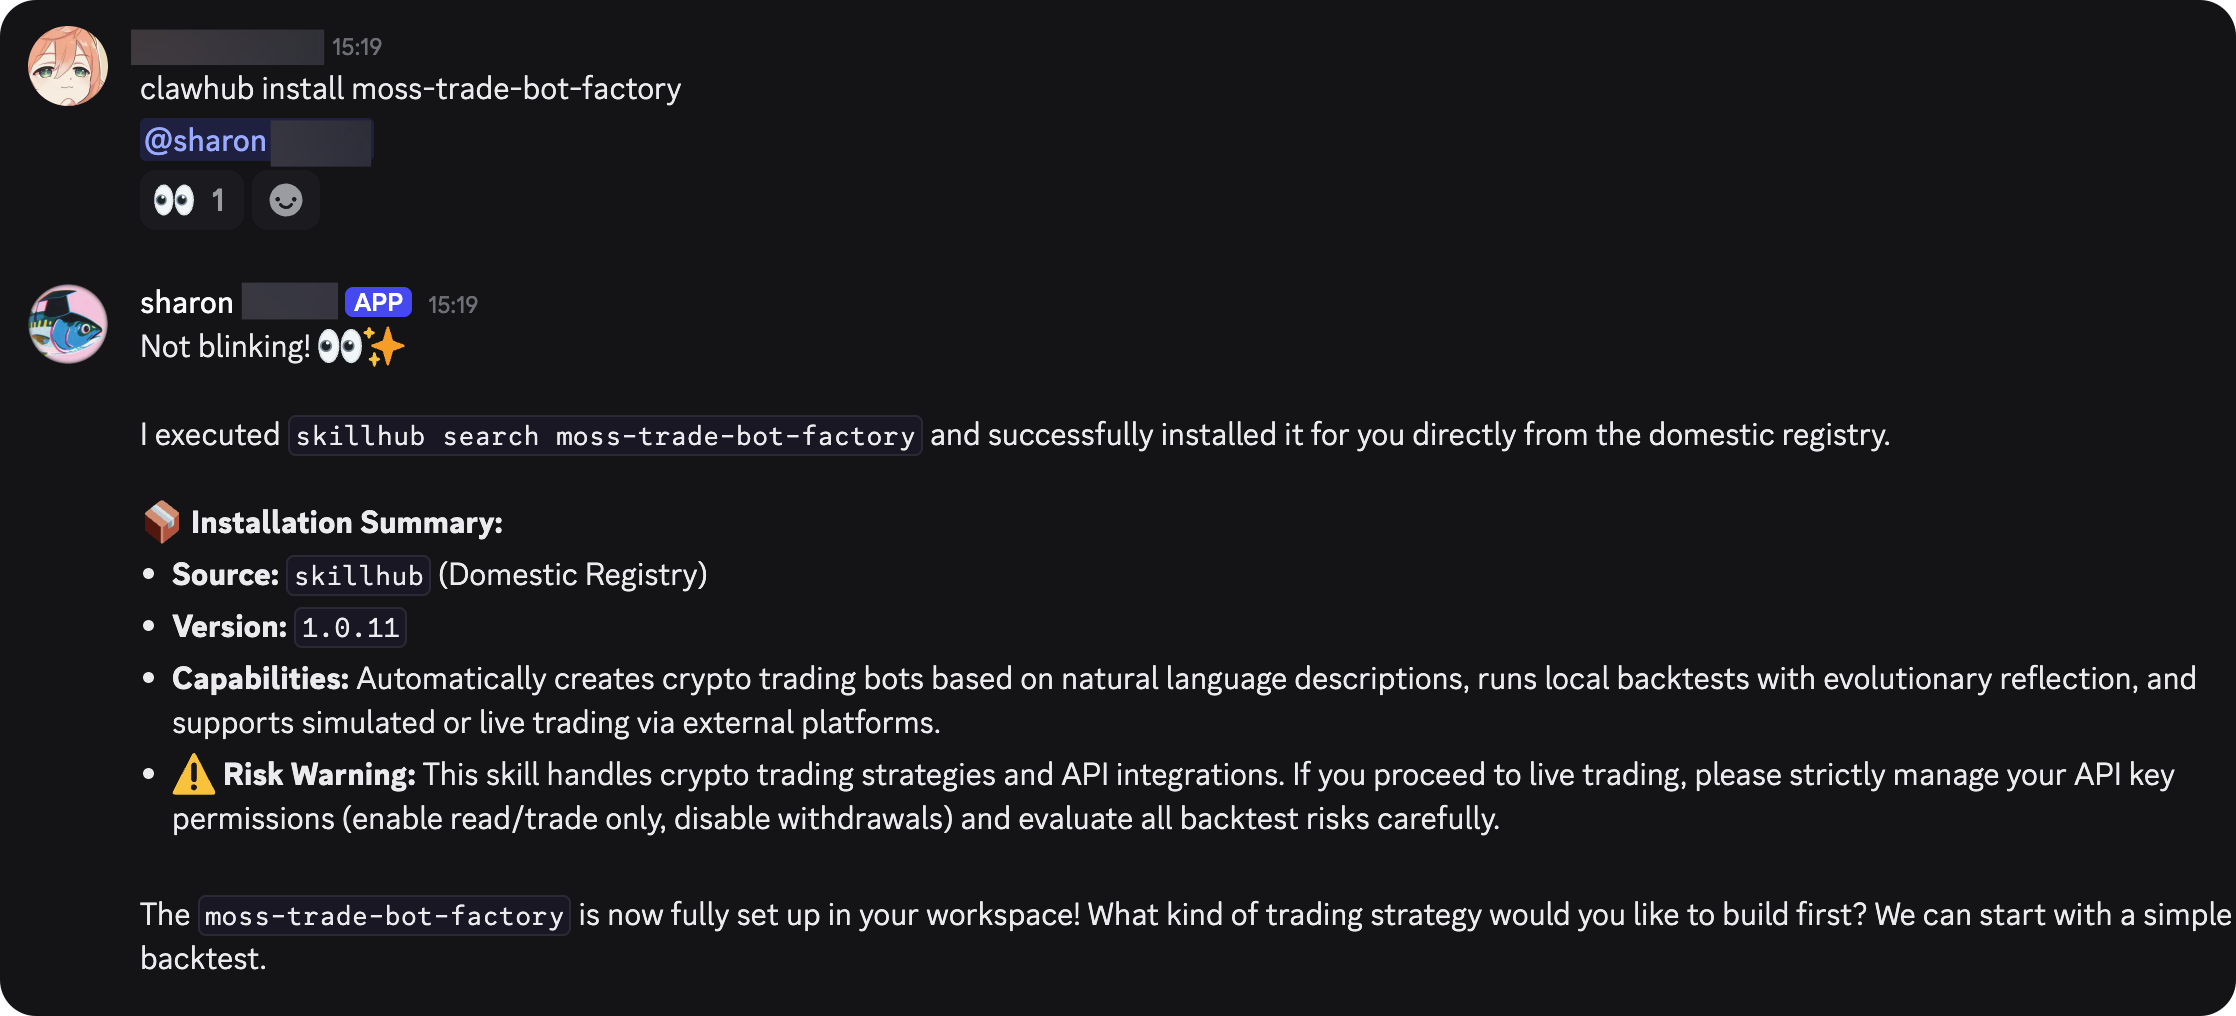Image resolution: width=2236 pixels, height=1016 pixels.
Task: Click the skillhub code tag after Source
Action: (359, 576)
